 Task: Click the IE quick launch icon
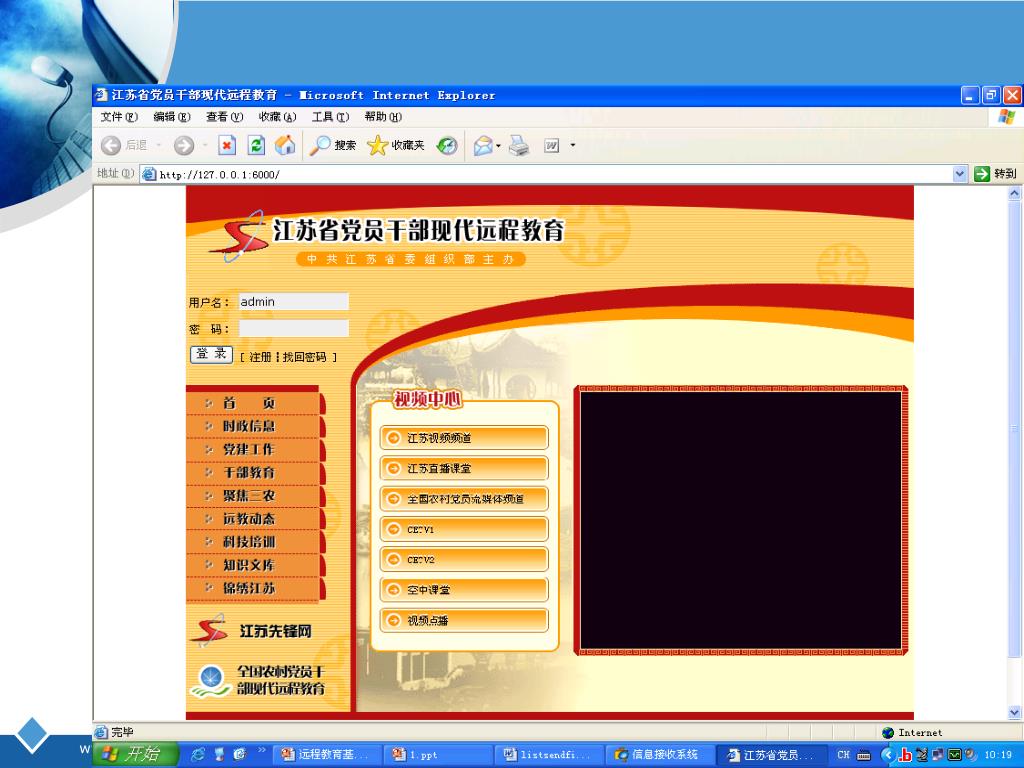pos(198,754)
